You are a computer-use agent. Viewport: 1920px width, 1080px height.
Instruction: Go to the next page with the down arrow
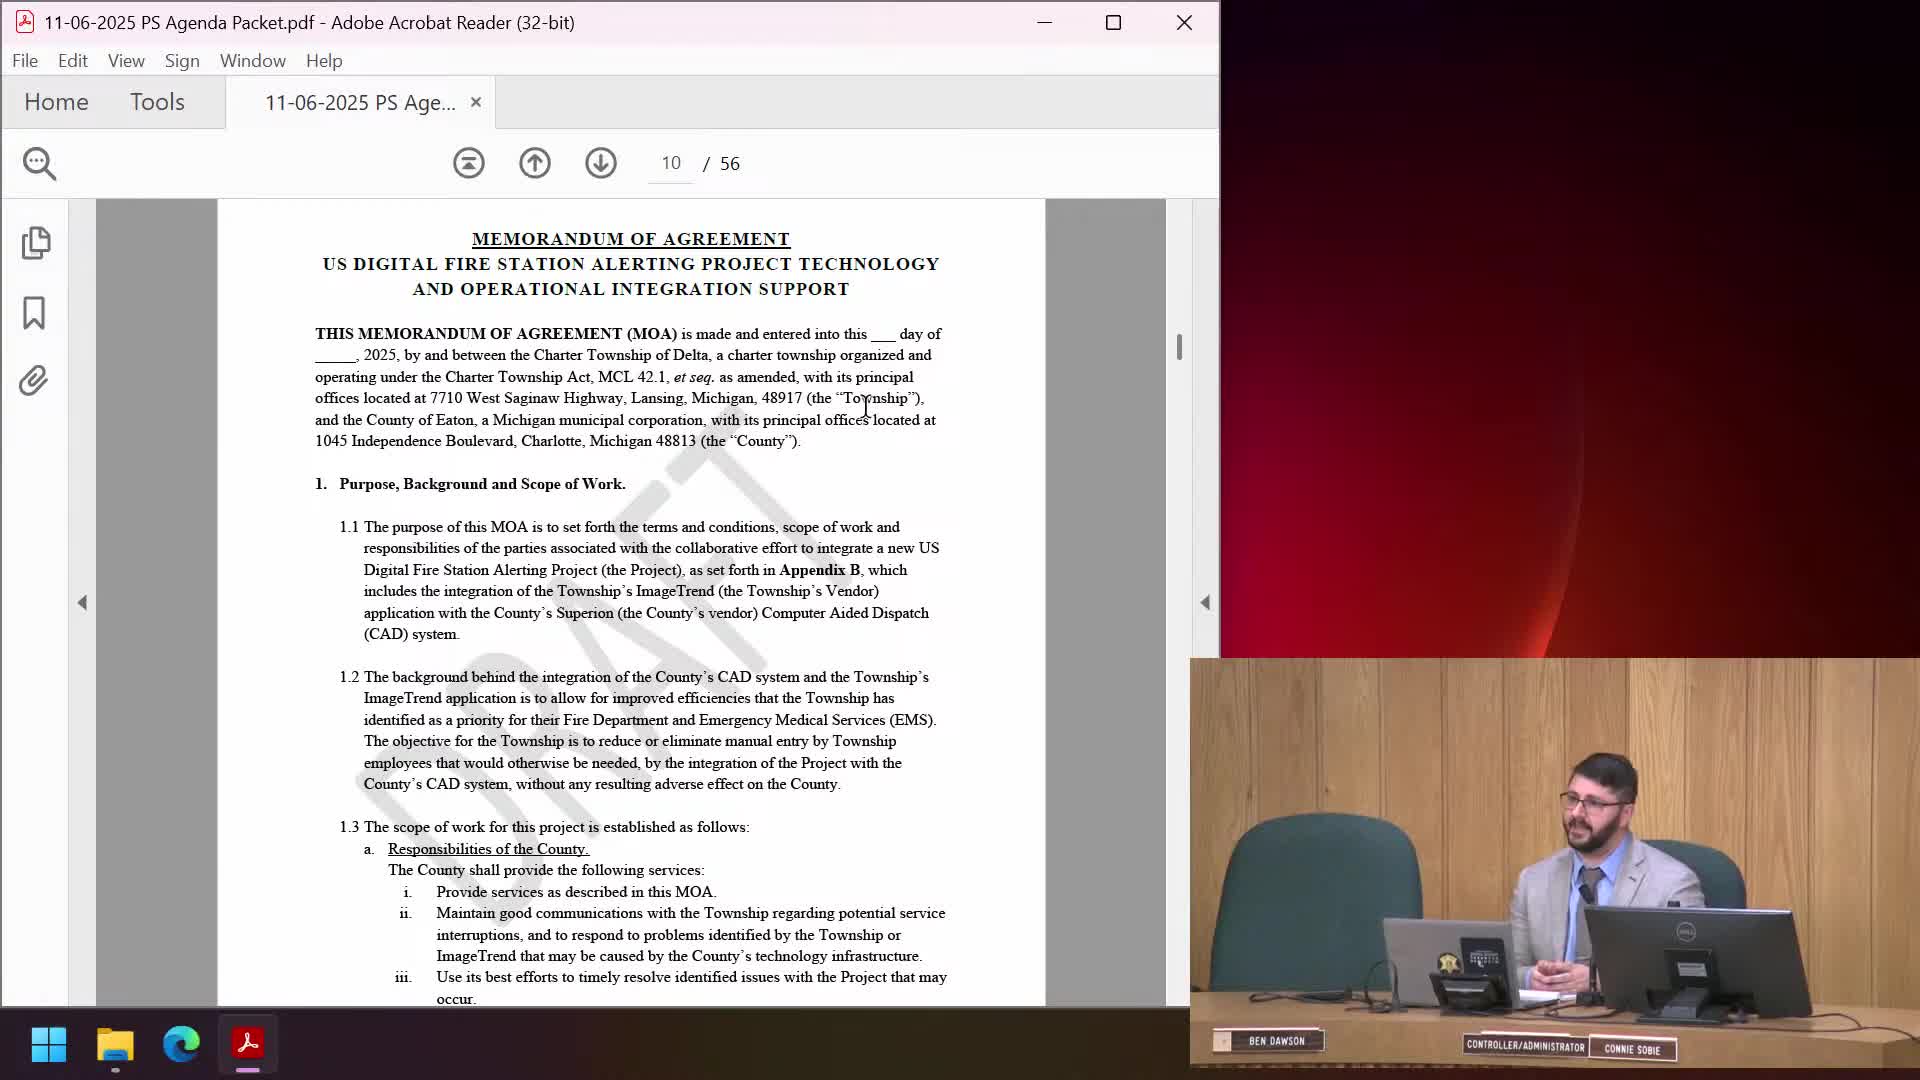coord(600,163)
